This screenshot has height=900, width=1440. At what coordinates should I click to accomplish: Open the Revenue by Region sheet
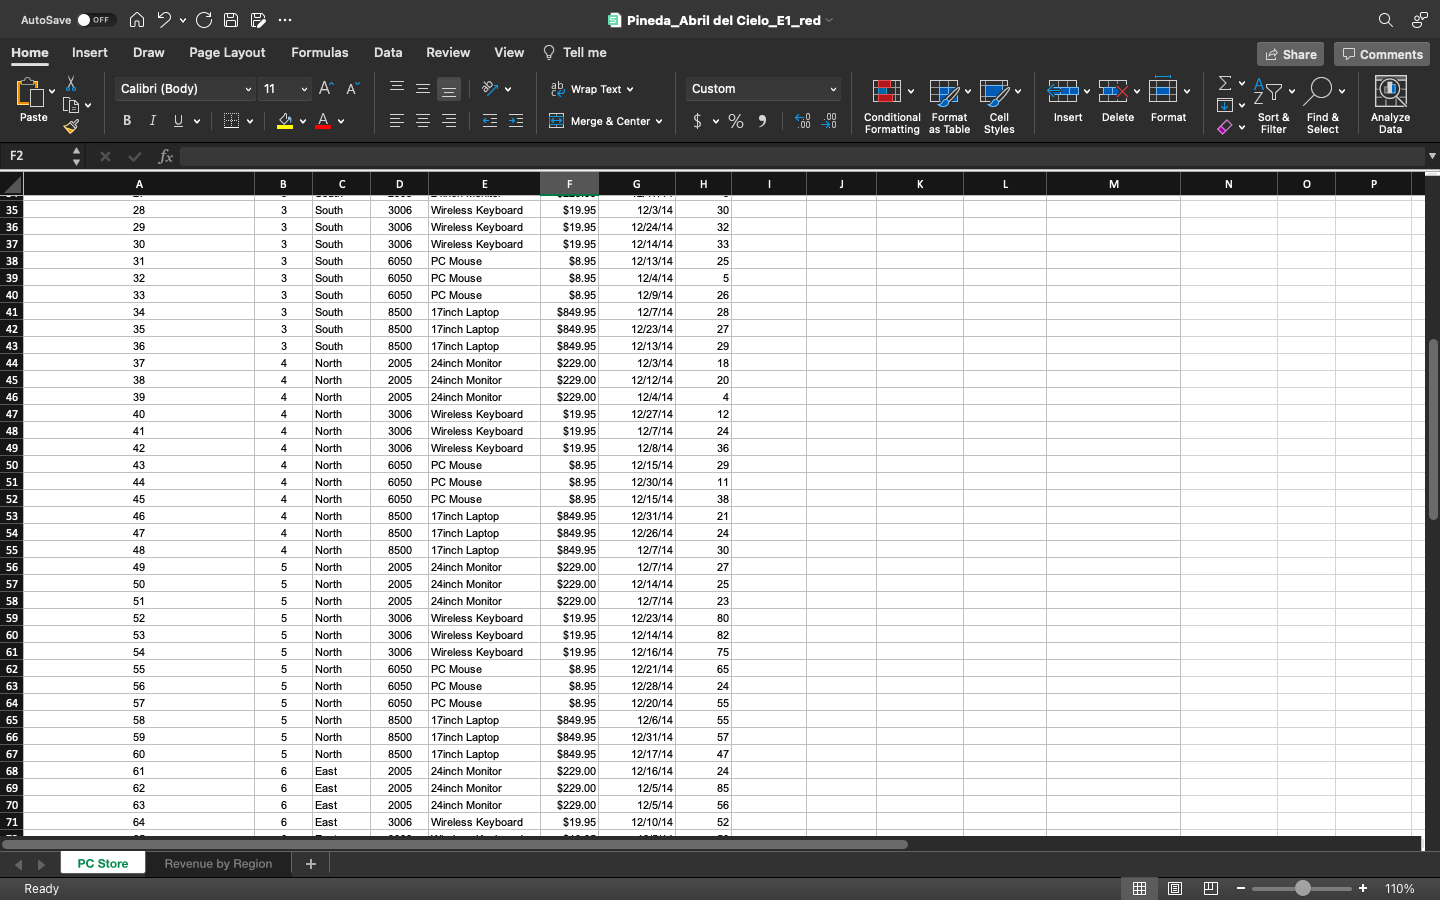[x=218, y=863]
